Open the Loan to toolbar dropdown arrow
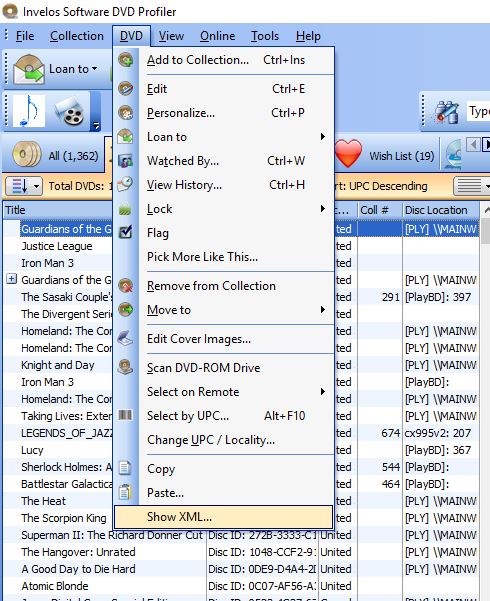Screen dimensions: 490x601 click(94, 69)
